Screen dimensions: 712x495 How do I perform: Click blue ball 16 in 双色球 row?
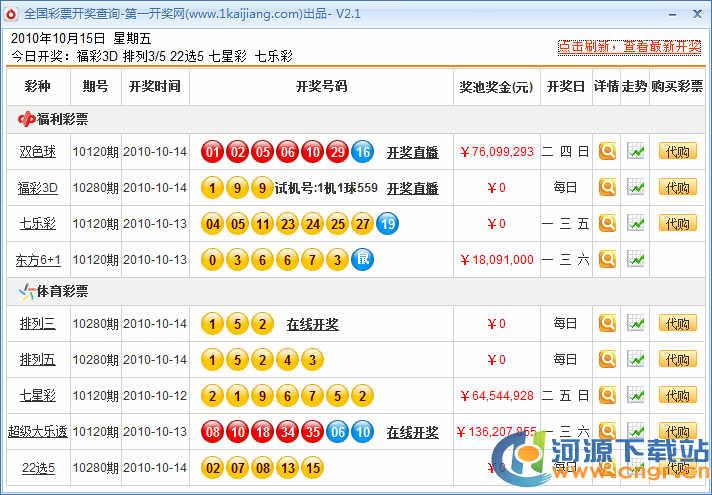[362, 152]
